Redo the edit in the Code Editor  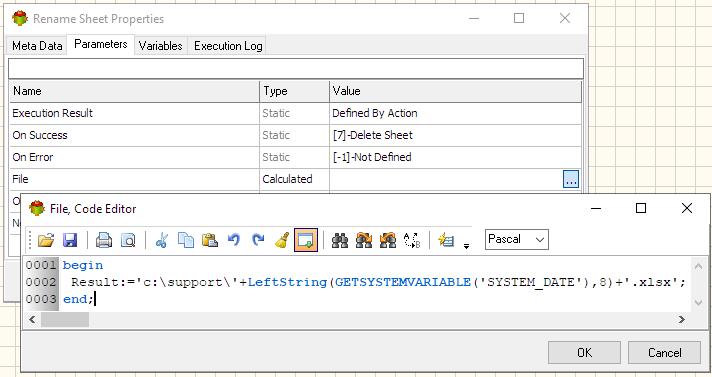click(x=258, y=240)
